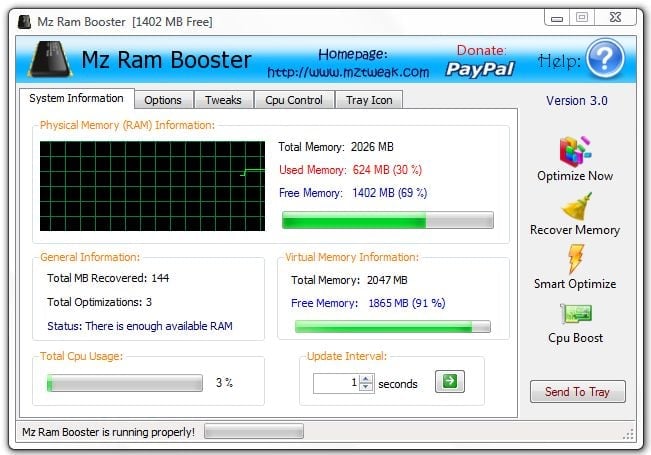Click the Total Cpu Usage bar

click(x=125, y=383)
